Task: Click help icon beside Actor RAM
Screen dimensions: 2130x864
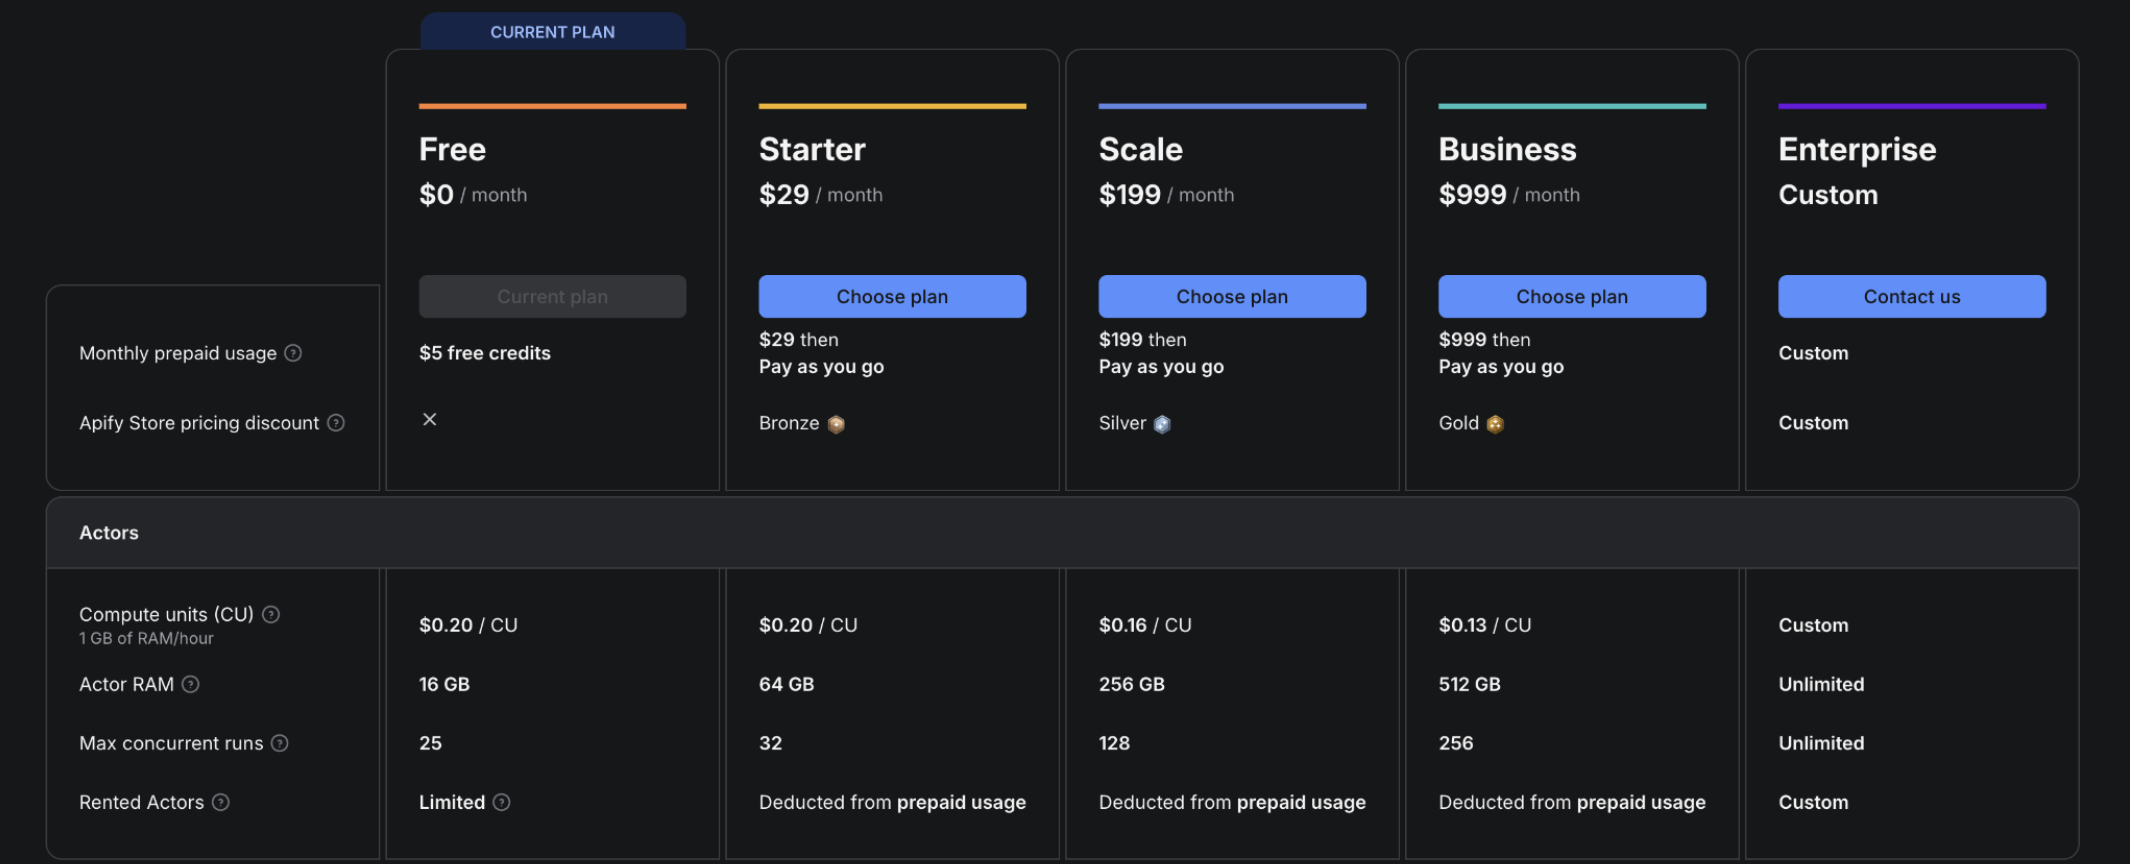Action: click(x=190, y=684)
